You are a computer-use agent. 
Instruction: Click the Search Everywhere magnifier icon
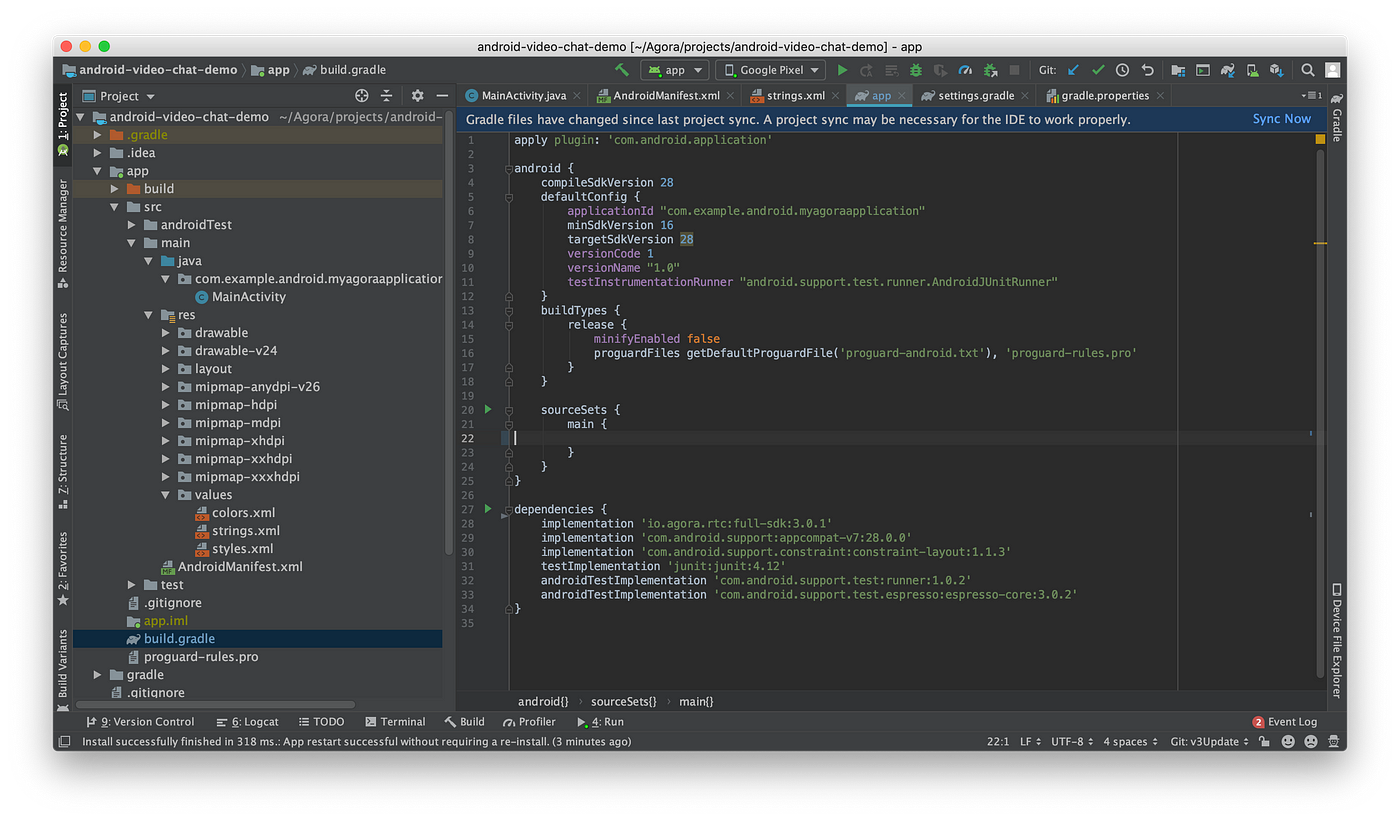point(1307,70)
